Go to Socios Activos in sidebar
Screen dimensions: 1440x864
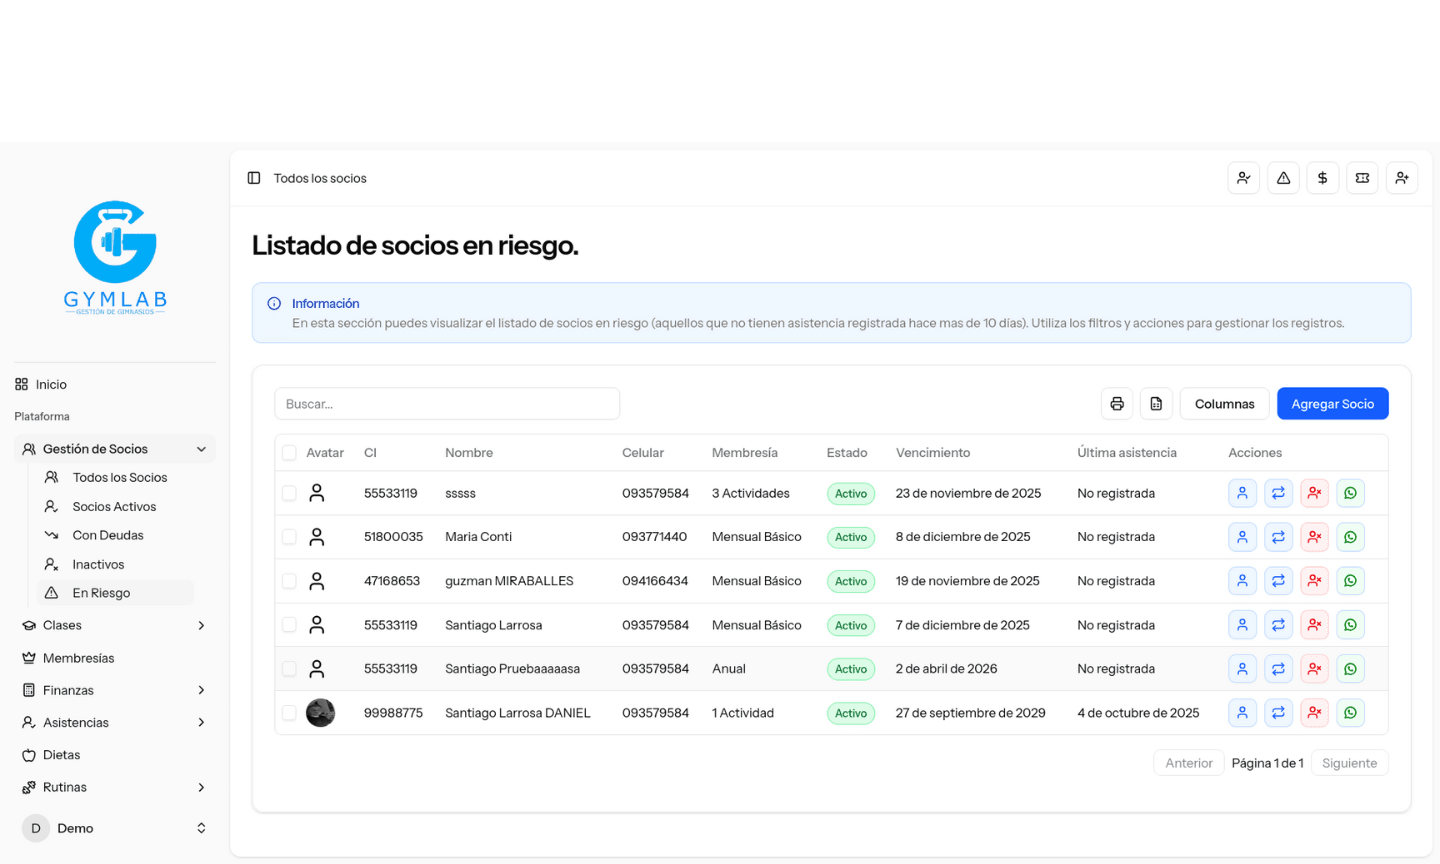[114, 507]
